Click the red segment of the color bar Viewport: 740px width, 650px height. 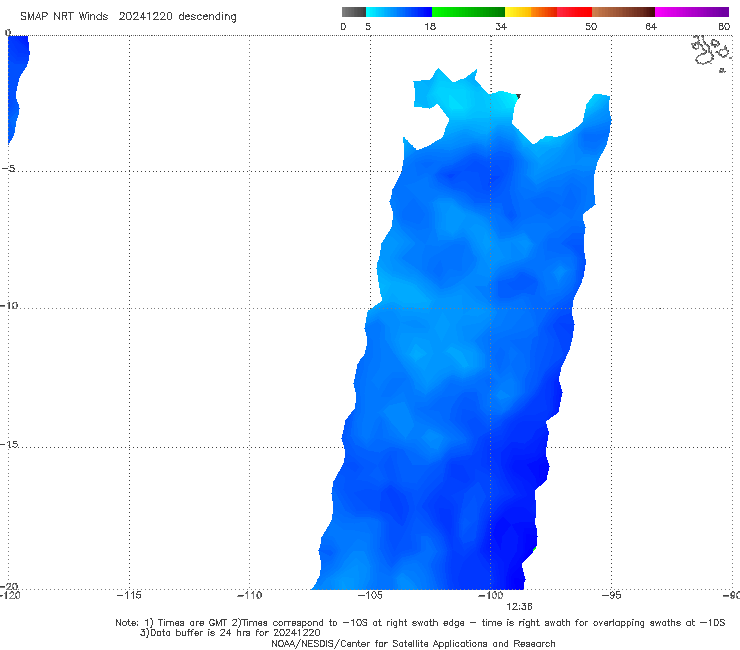pyautogui.click(x=574, y=12)
